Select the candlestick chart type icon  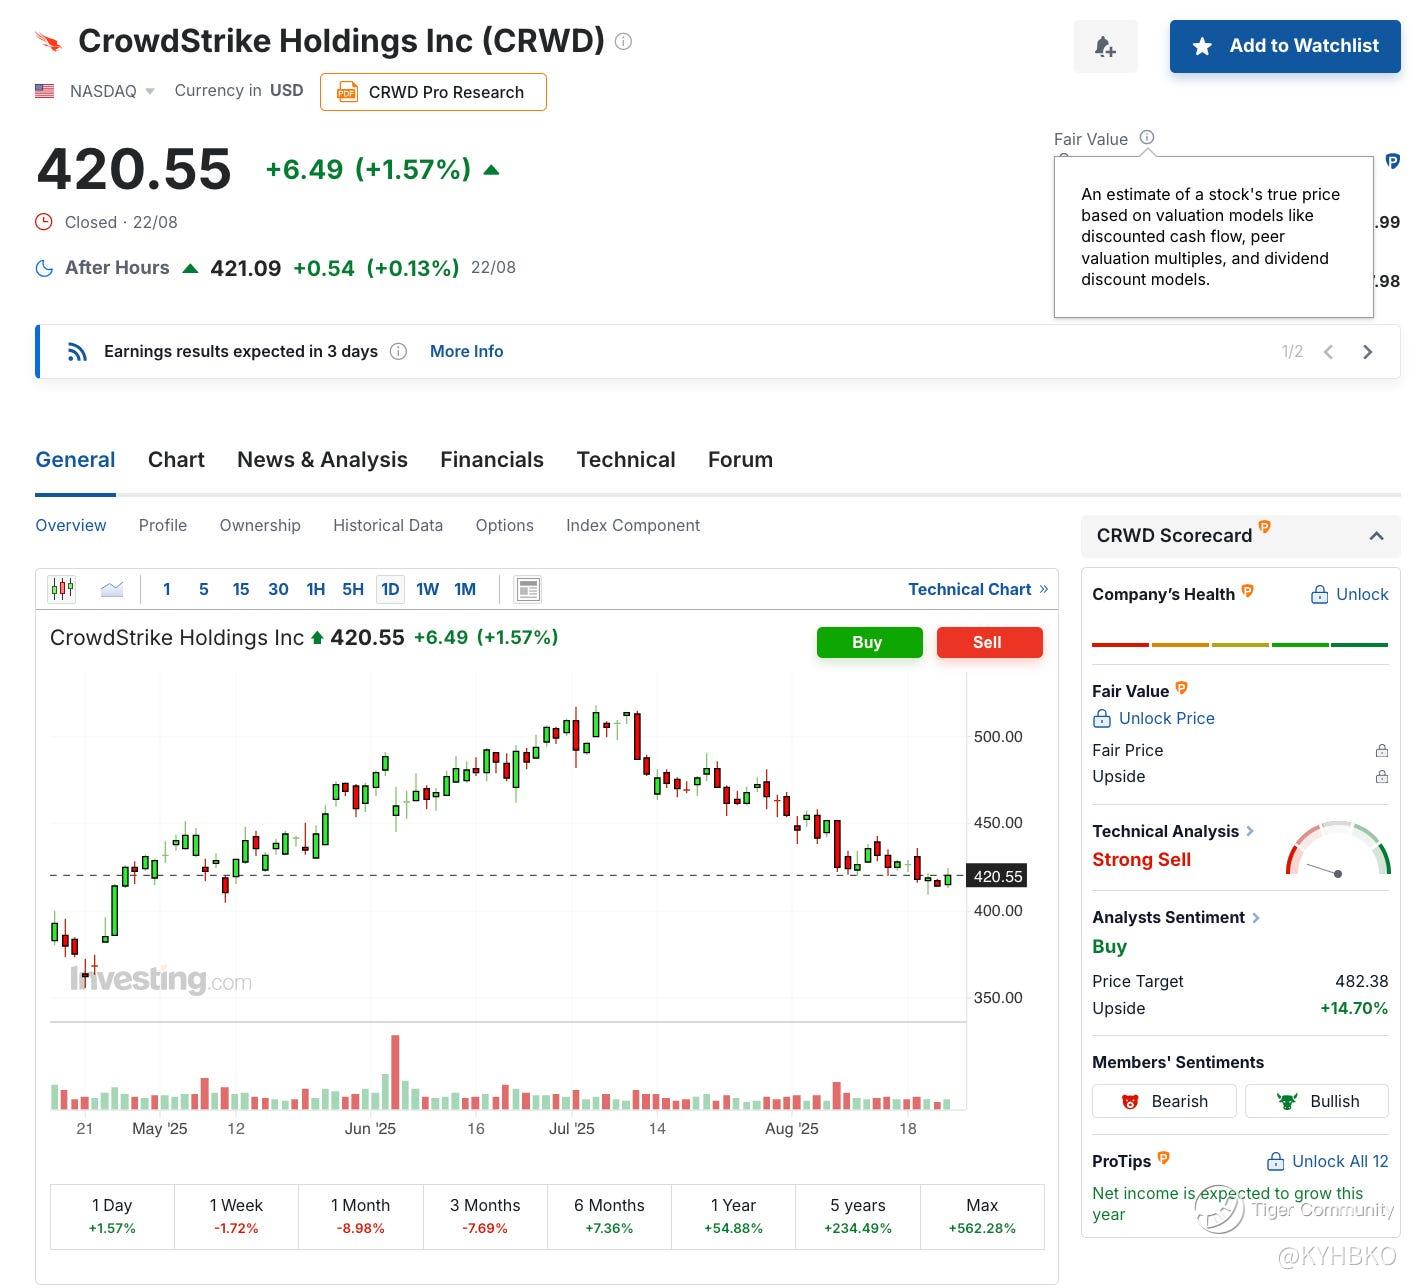tap(62, 589)
